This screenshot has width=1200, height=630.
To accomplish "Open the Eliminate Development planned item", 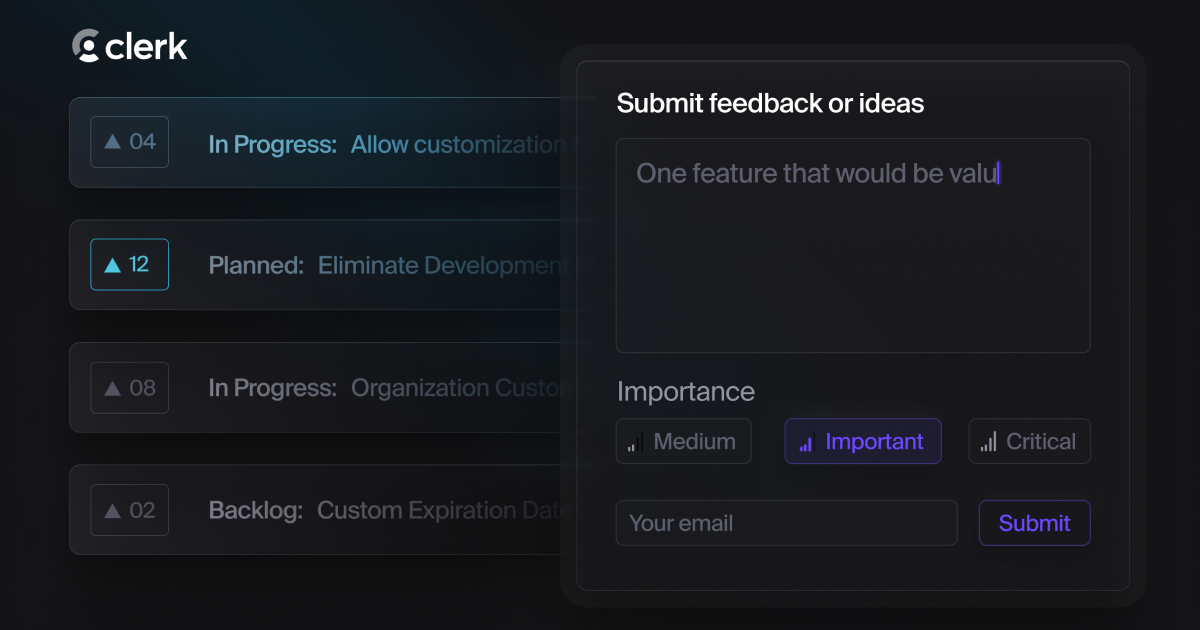I will (380, 264).
